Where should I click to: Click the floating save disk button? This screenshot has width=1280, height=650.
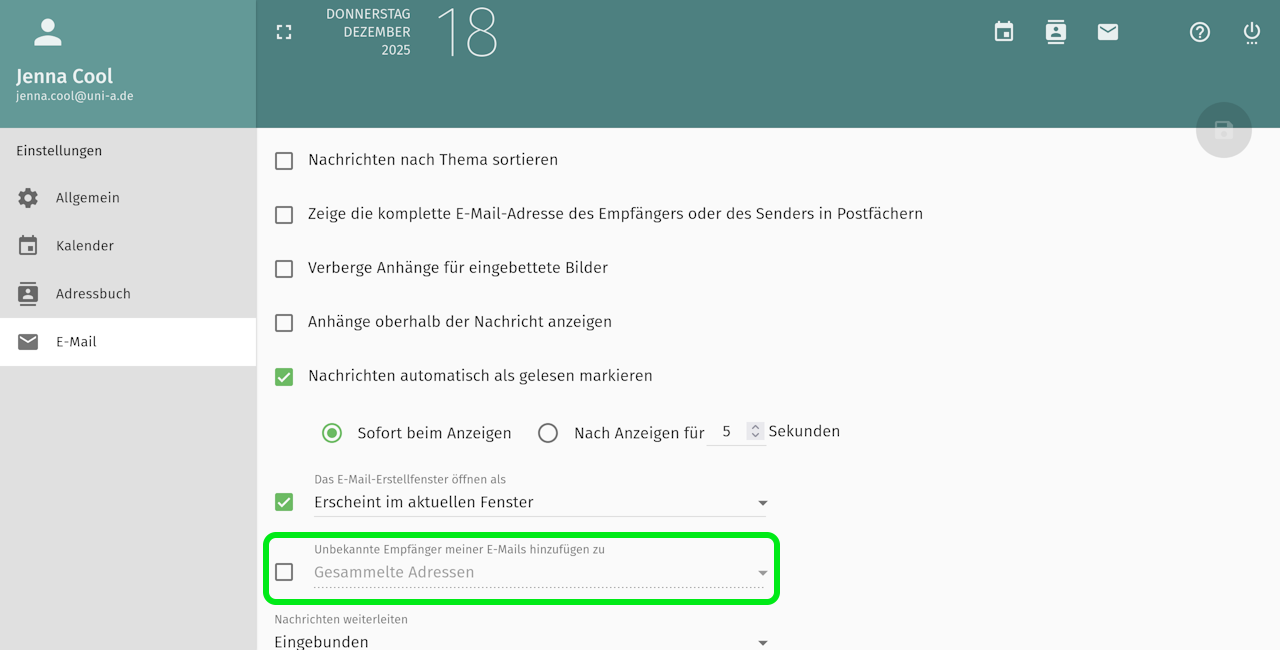tap(1223, 130)
